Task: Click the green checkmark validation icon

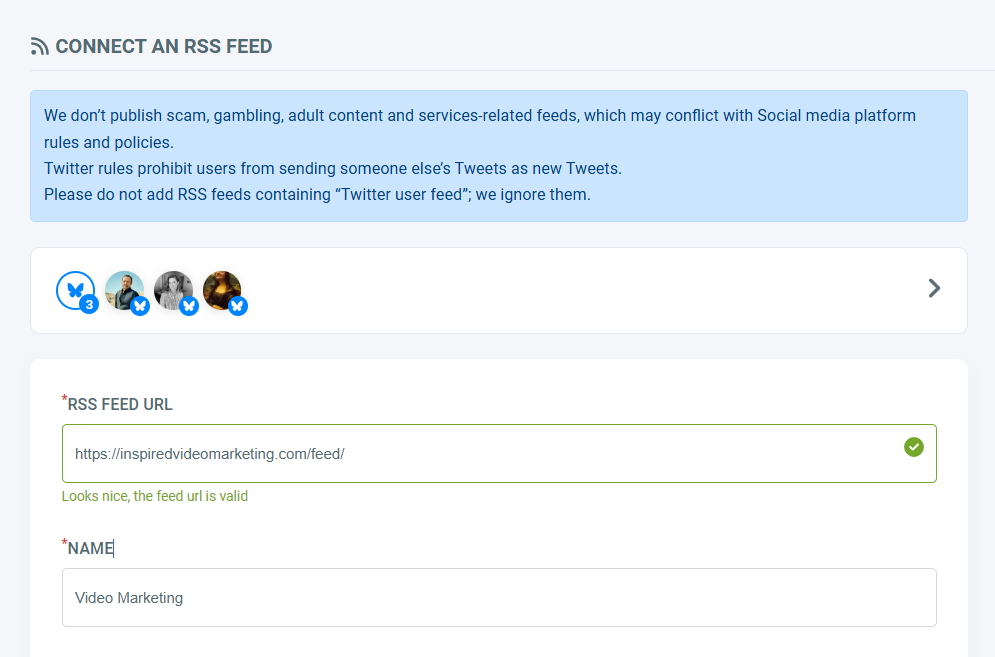Action: [x=913, y=448]
